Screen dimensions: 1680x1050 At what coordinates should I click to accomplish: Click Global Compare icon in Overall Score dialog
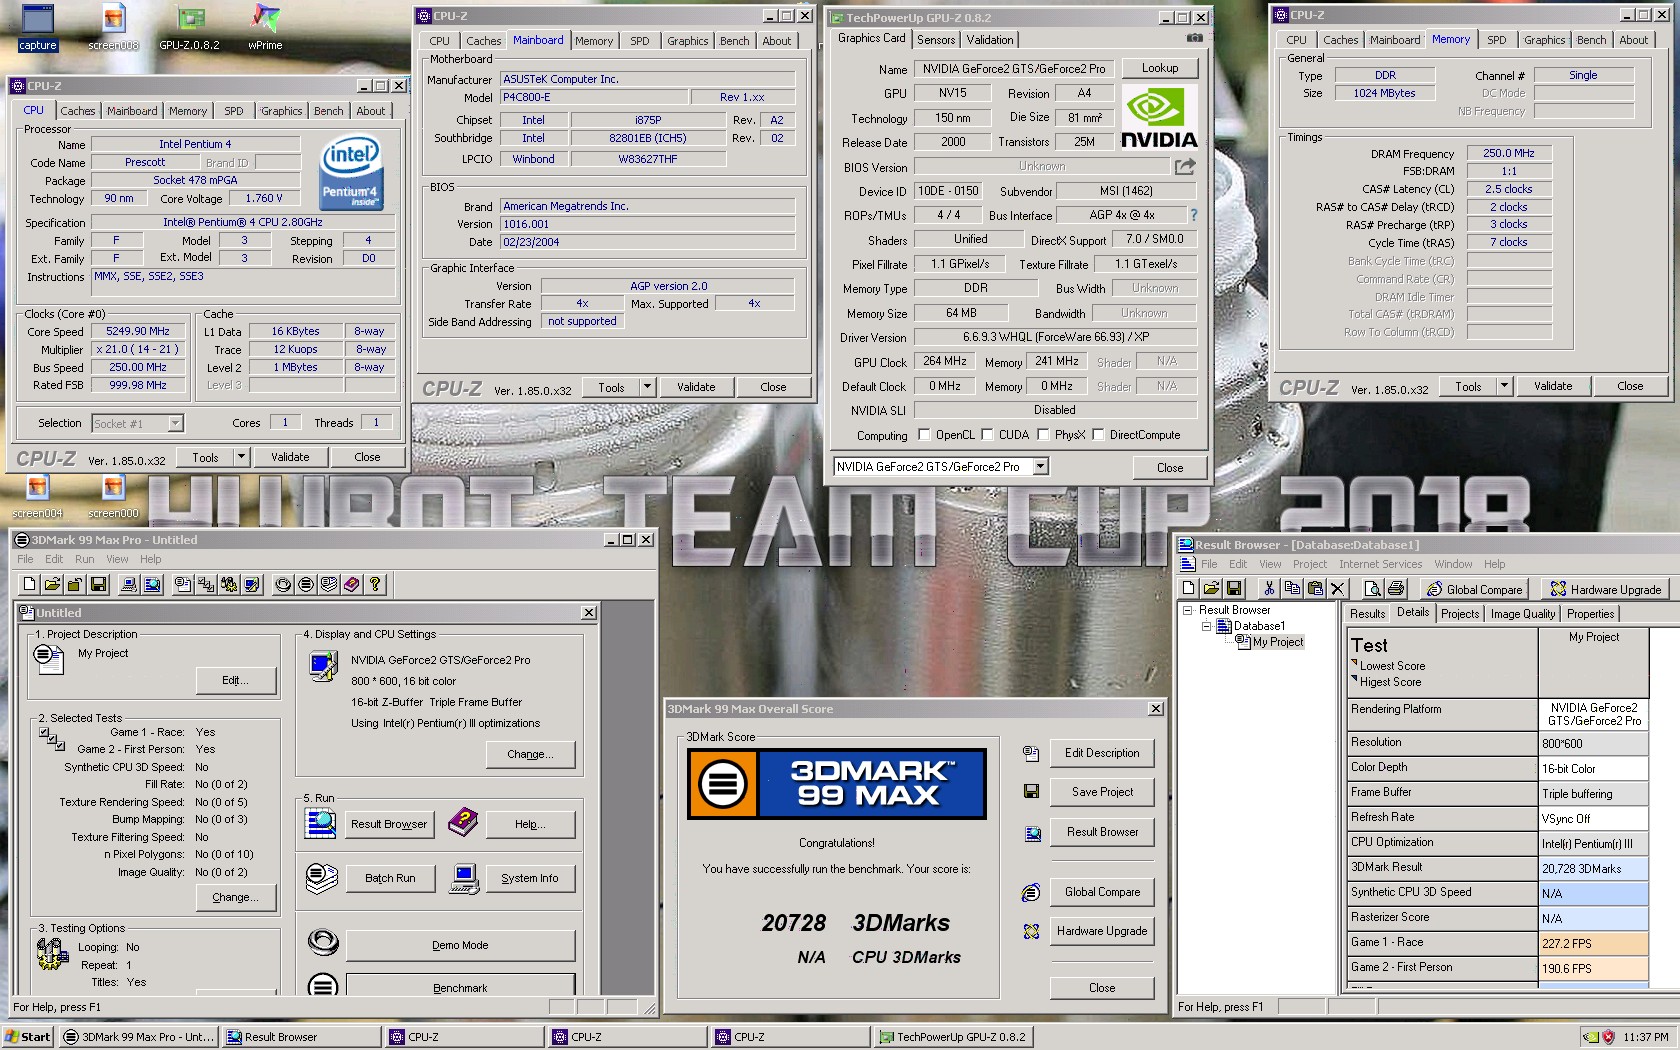1031,892
